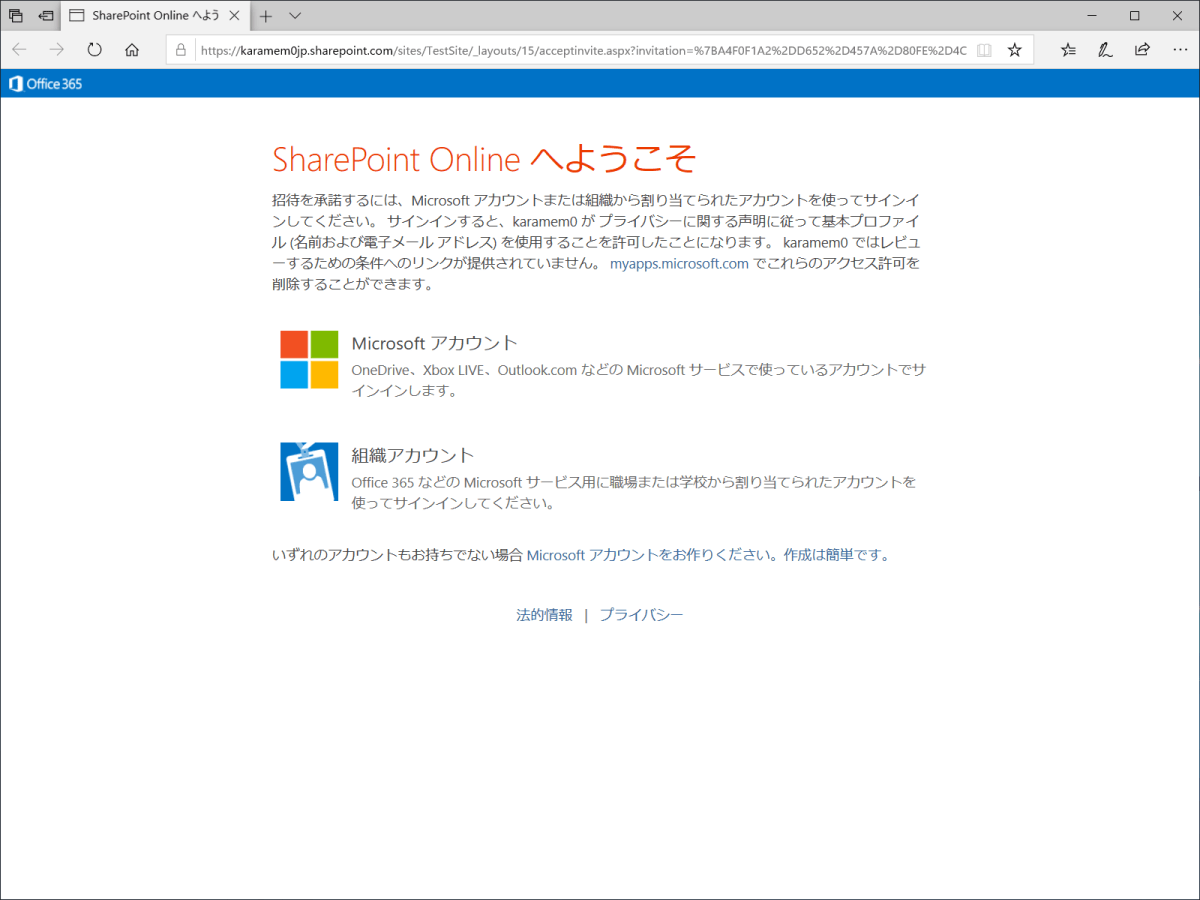Open the 法的情報 footer link

[544, 615]
